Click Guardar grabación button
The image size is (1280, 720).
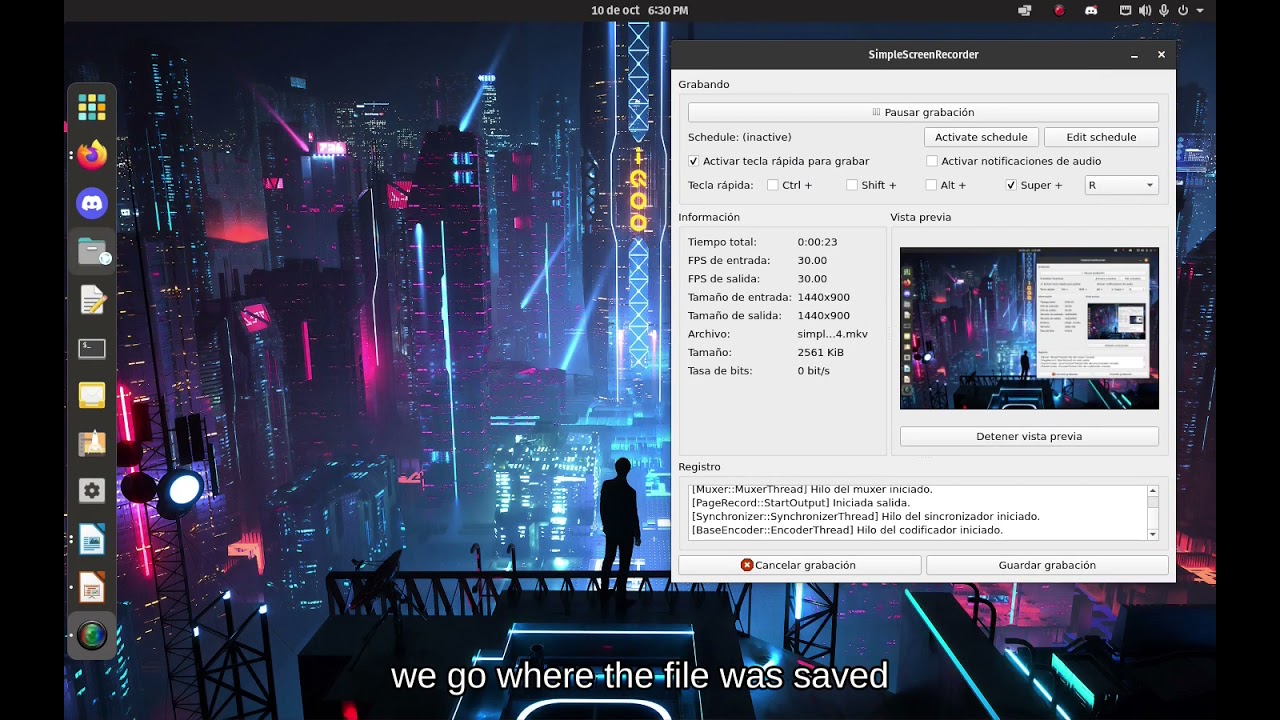(1047, 565)
